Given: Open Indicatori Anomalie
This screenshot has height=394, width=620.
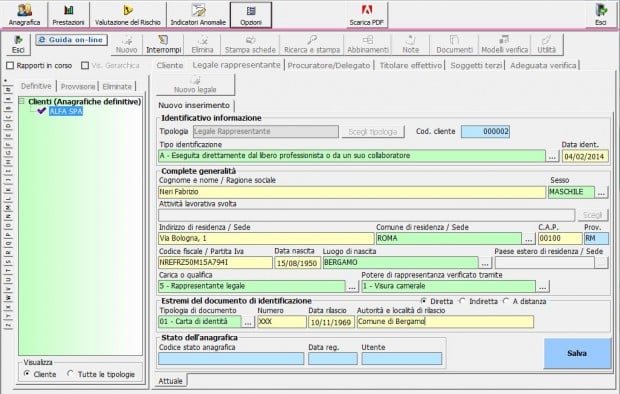Looking at the screenshot, I should pos(198,15).
